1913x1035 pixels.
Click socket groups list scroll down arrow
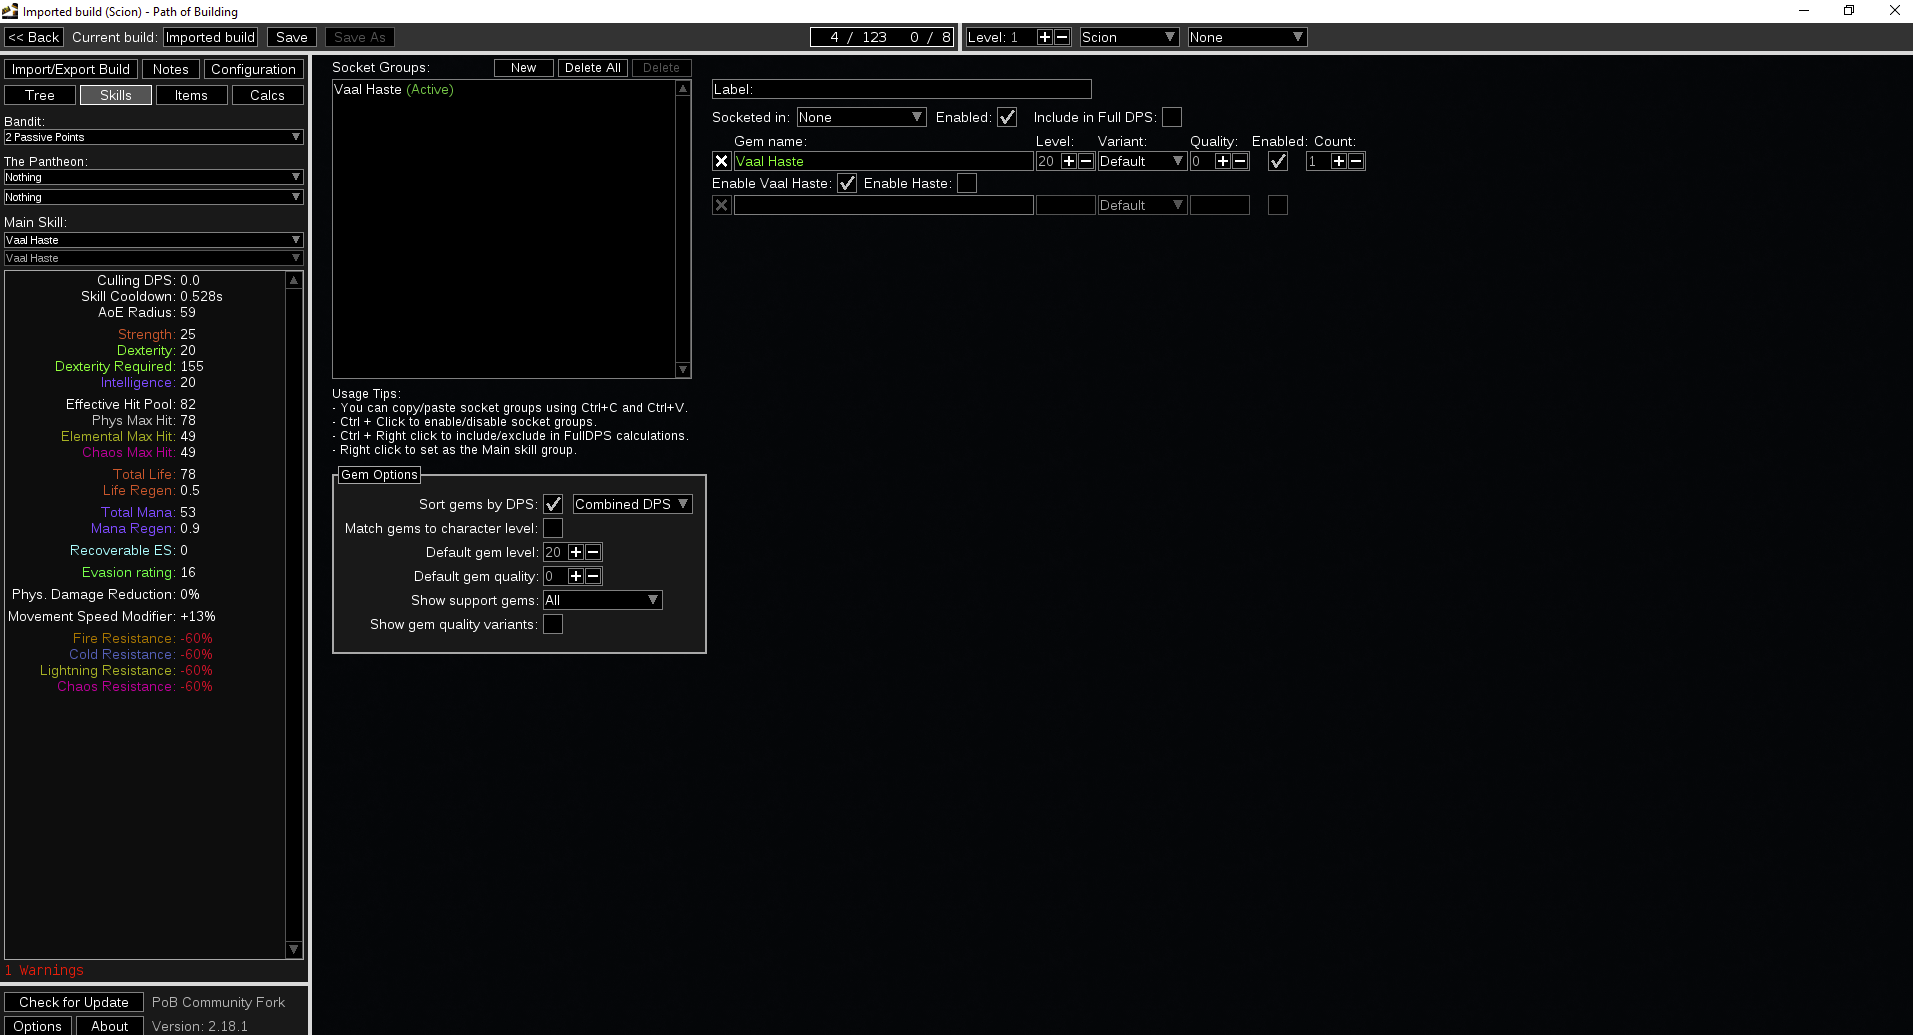683,369
